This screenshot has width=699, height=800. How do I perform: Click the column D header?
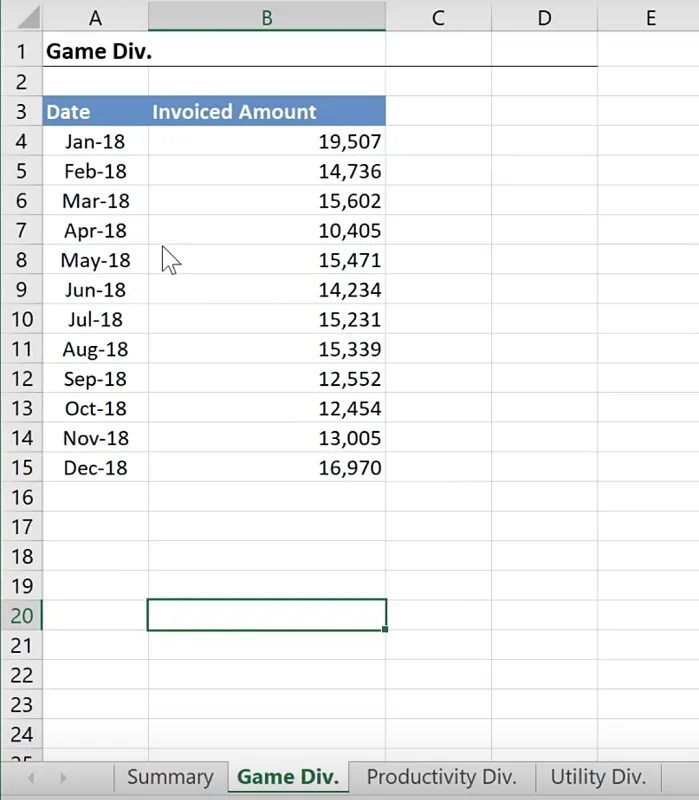pos(544,17)
